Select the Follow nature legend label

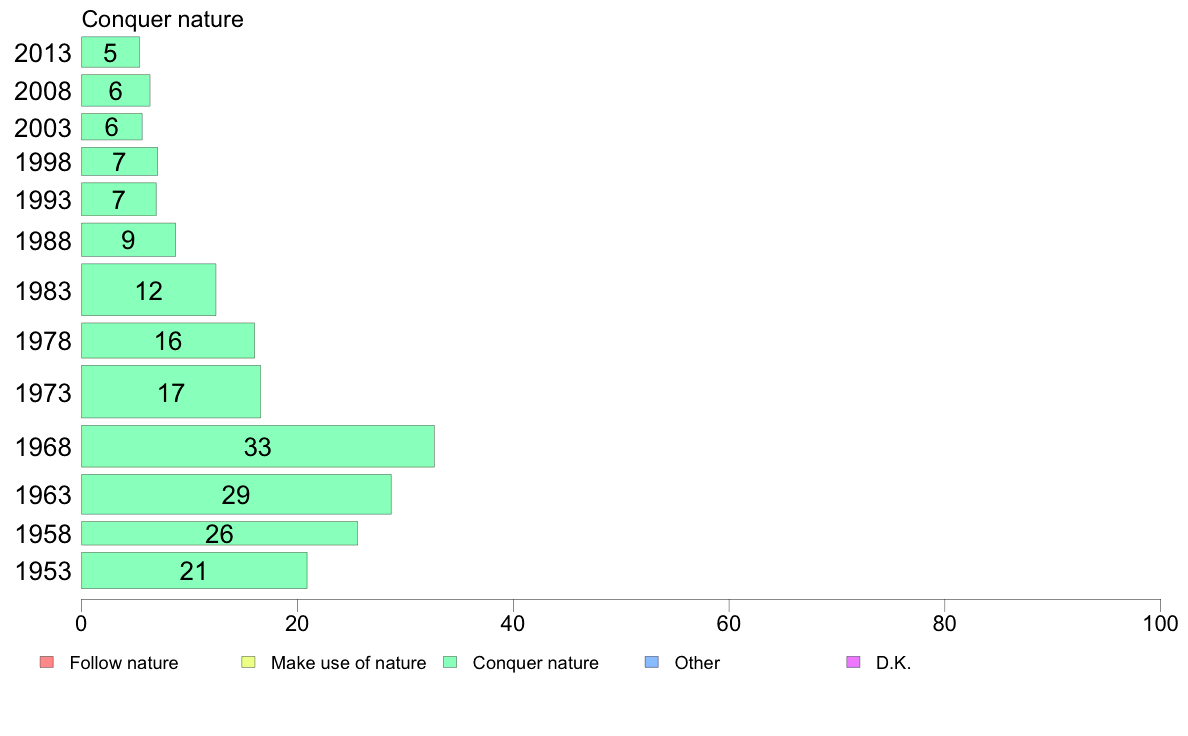124,663
